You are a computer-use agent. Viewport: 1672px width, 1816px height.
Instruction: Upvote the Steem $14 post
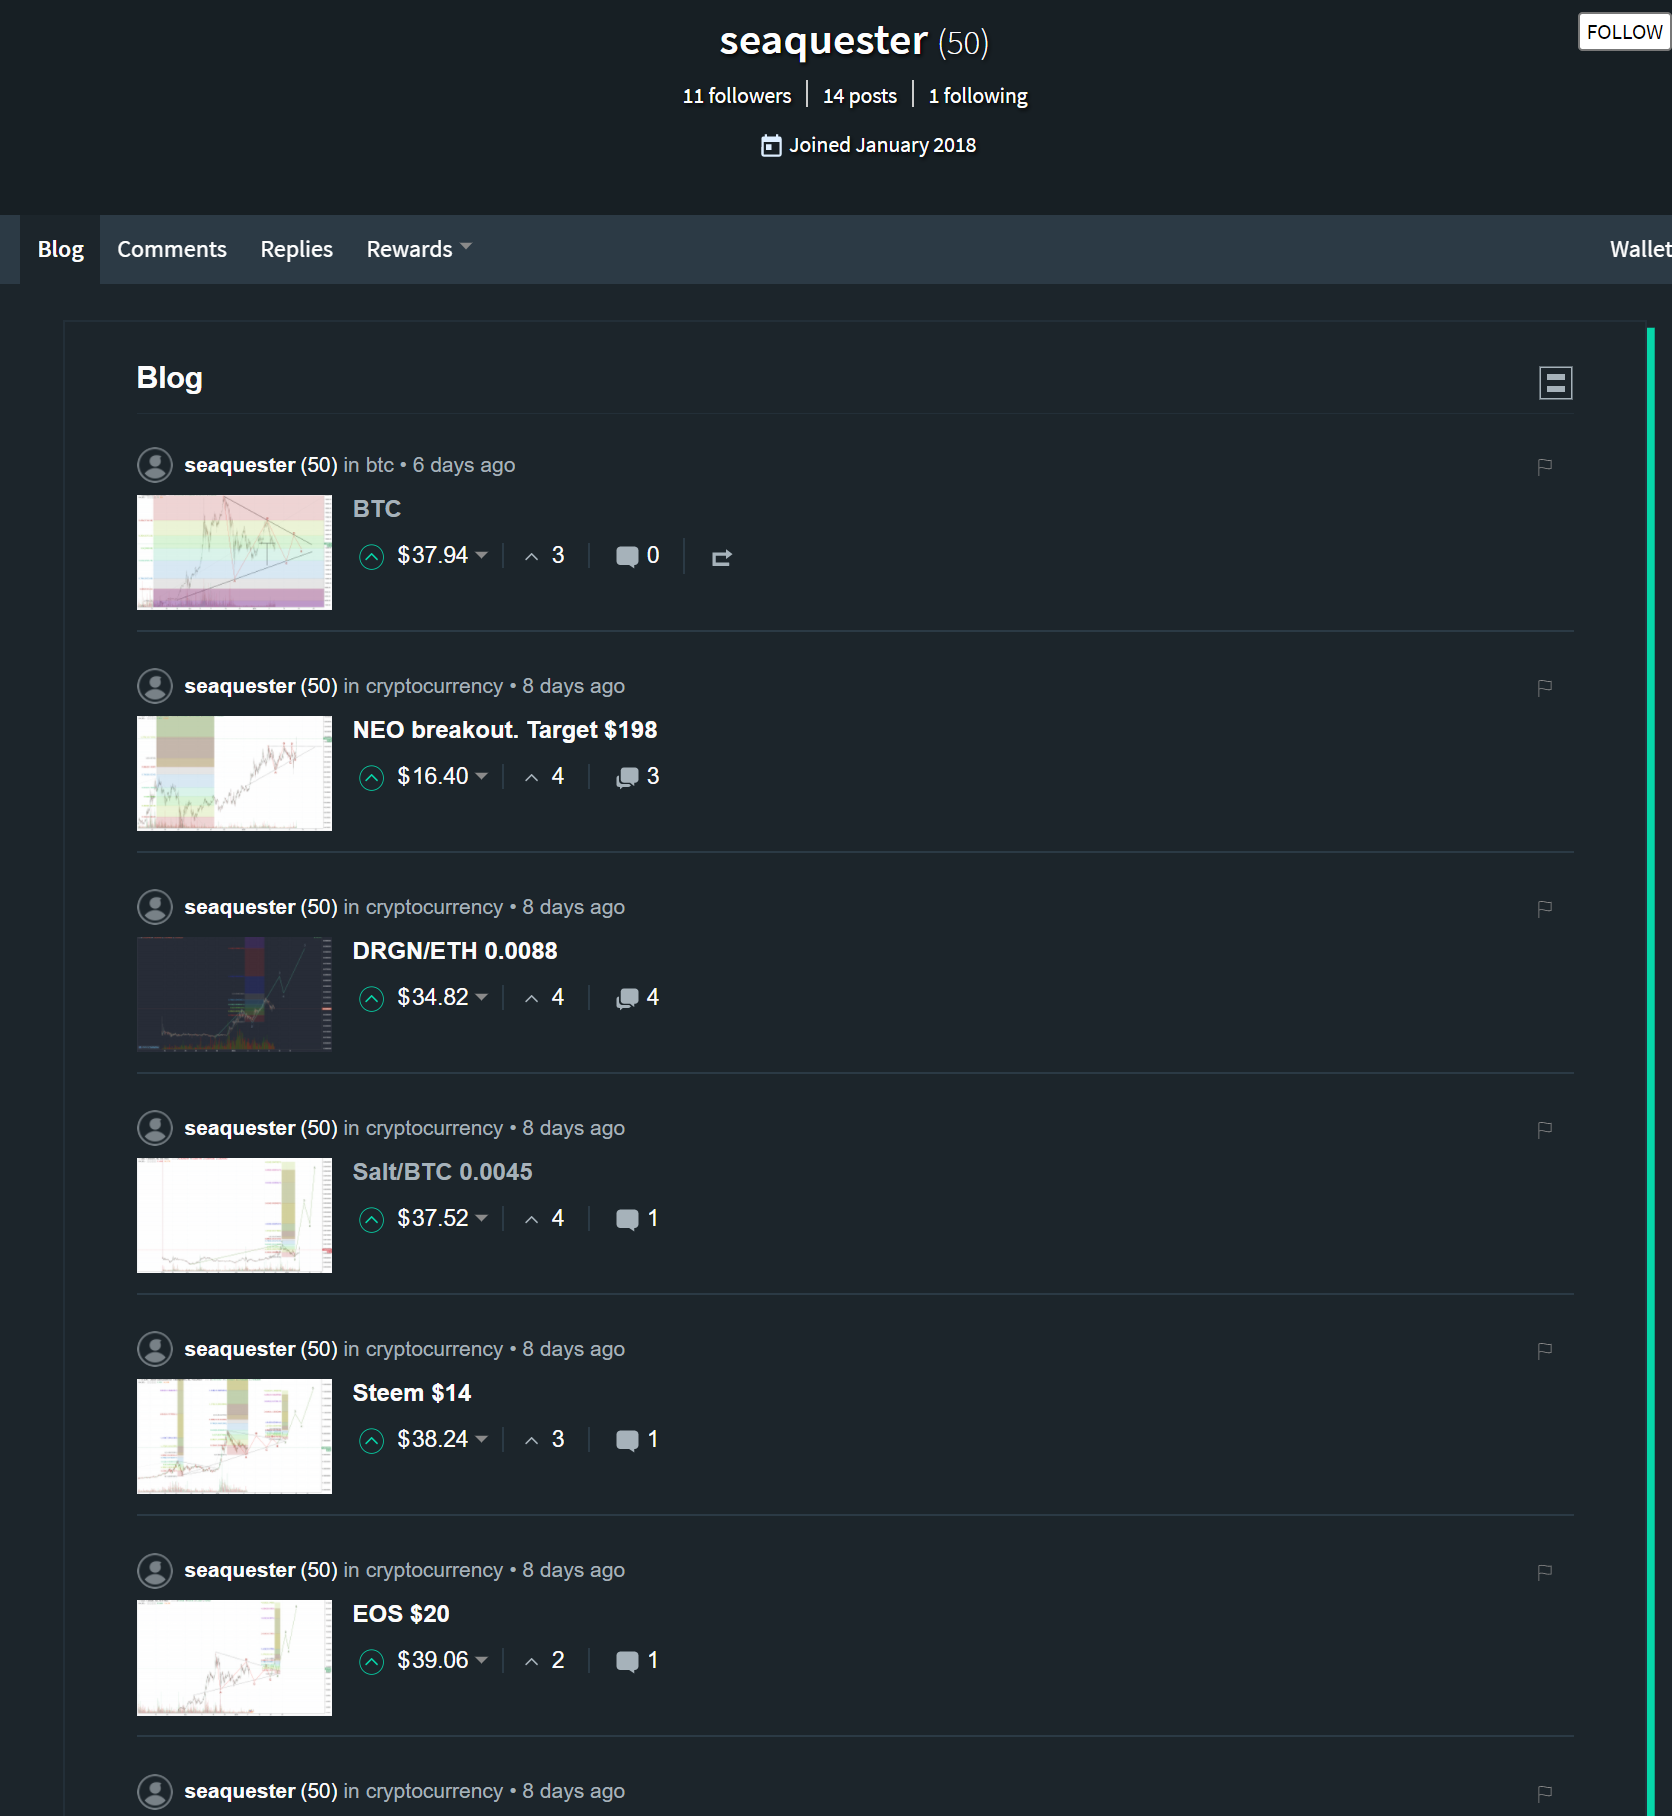click(371, 1441)
